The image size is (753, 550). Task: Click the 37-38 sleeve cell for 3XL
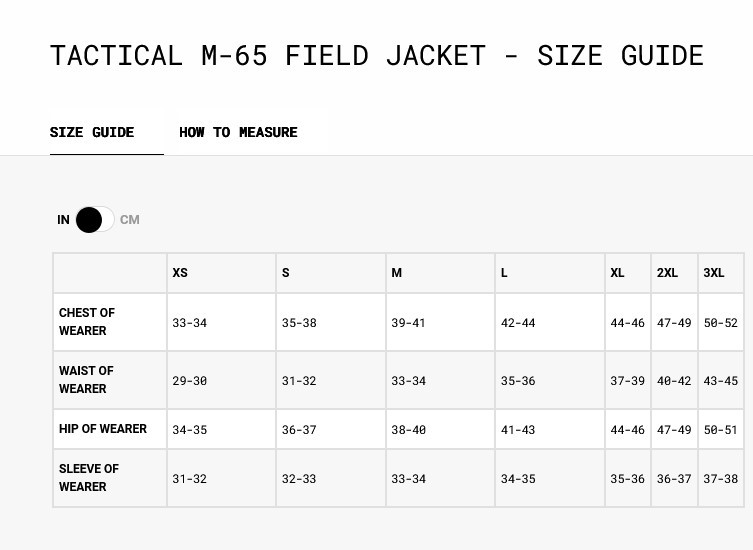pos(720,479)
